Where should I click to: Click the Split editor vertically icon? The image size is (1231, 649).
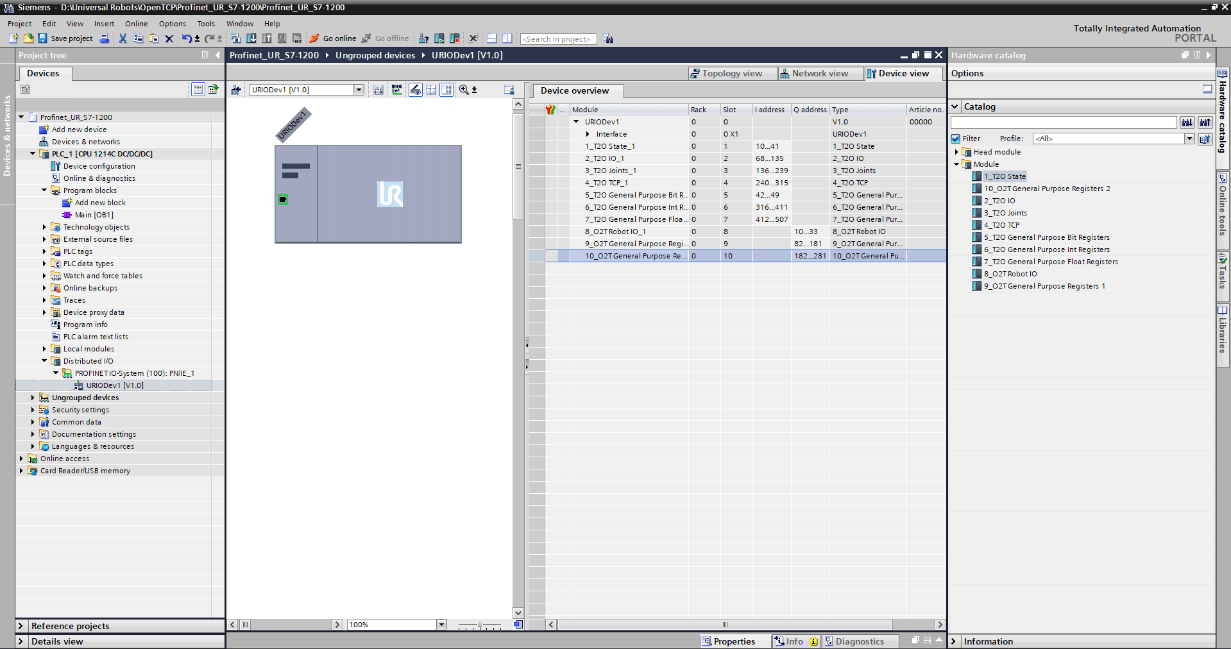click(507, 38)
